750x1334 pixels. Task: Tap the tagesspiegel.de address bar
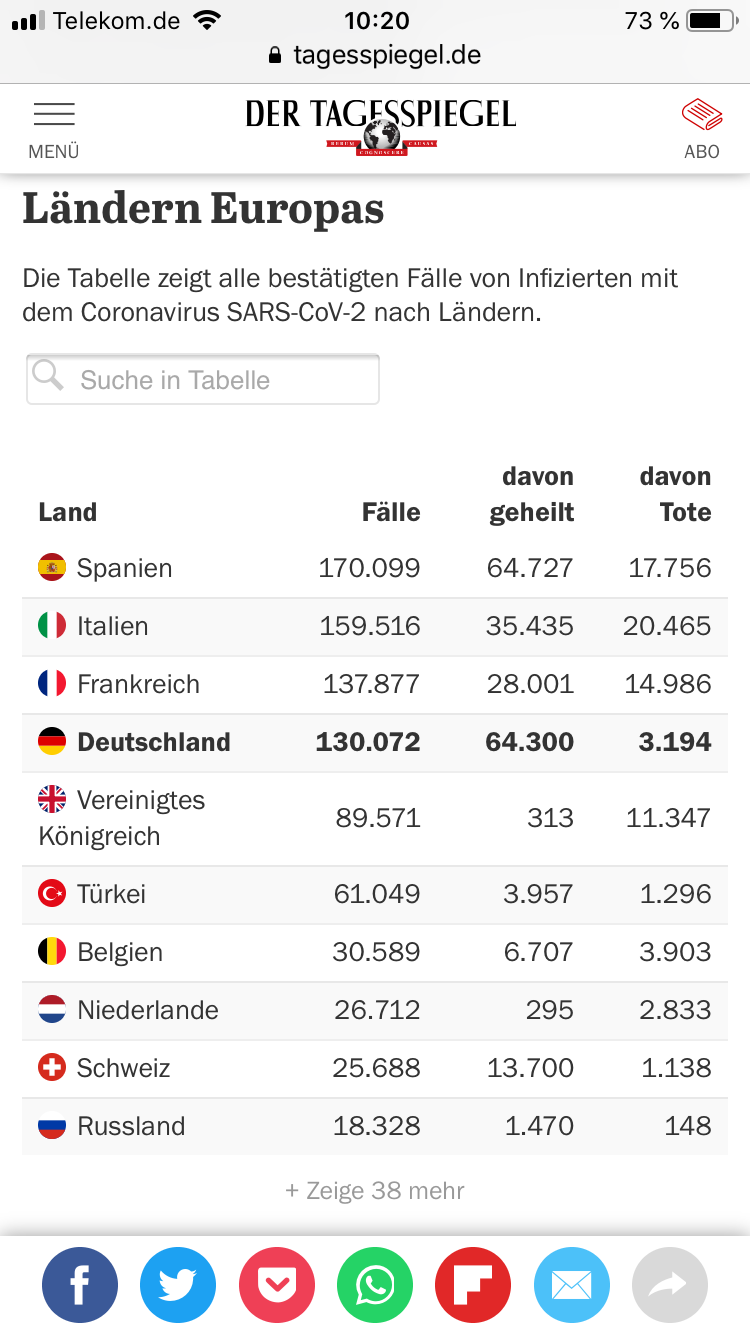click(375, 55)
